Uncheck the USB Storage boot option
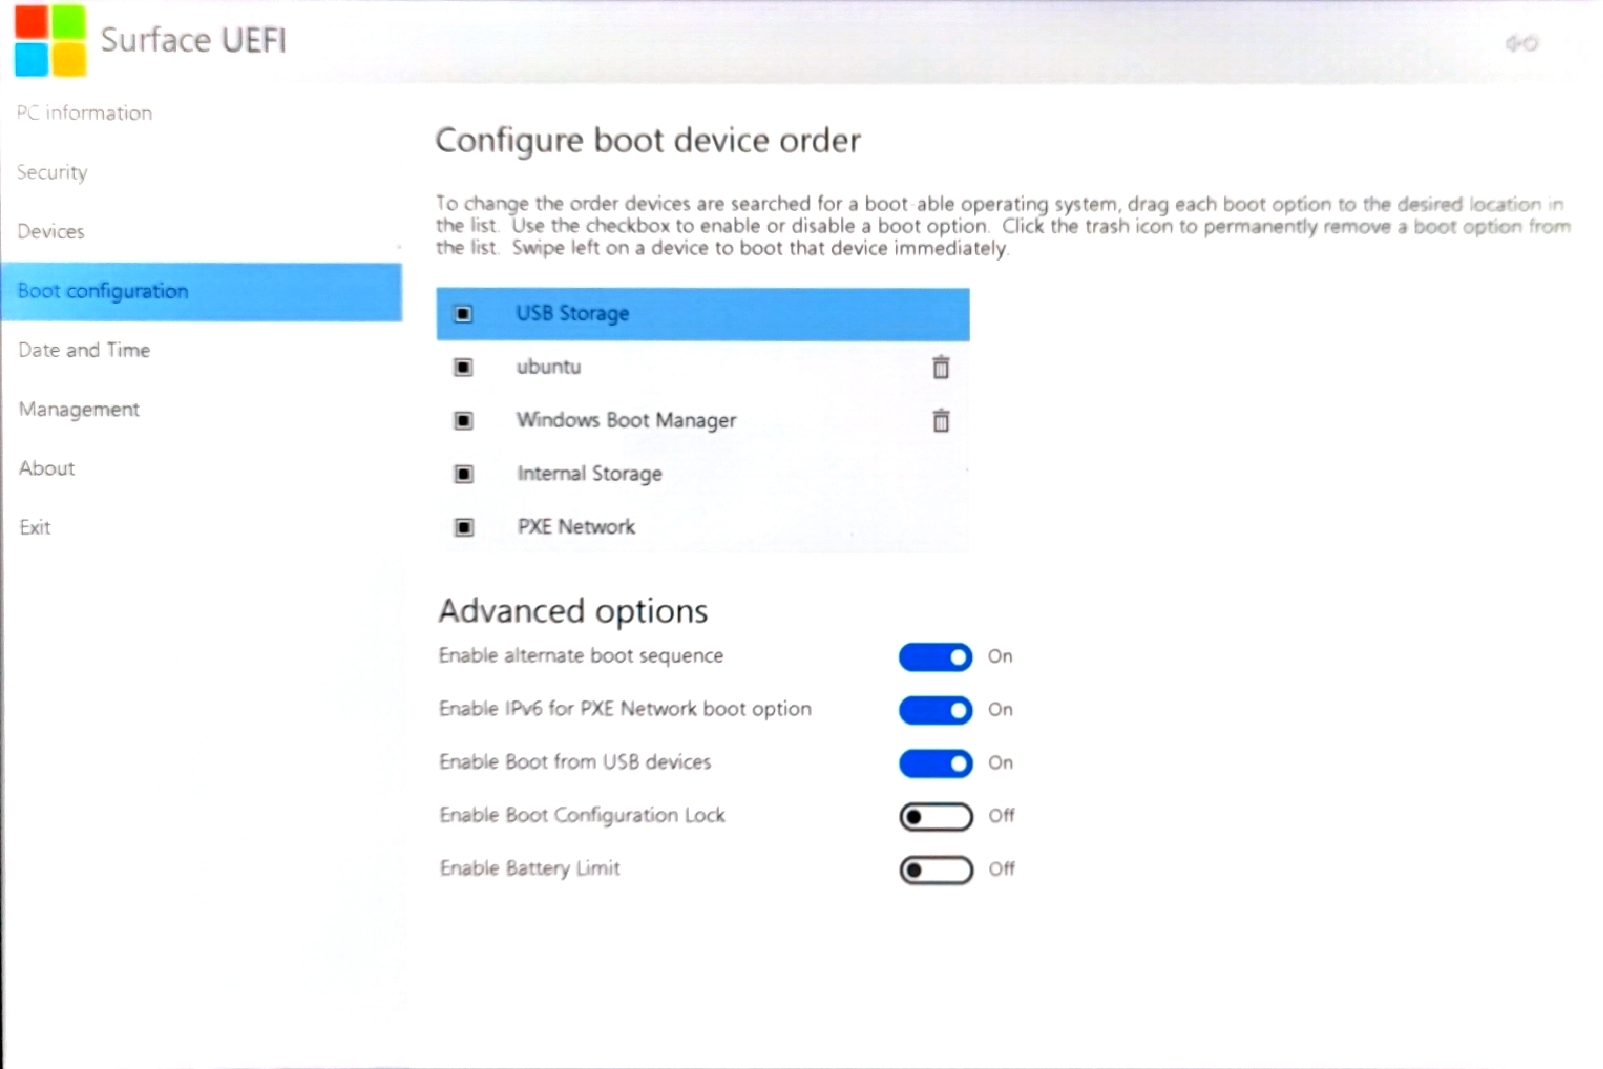Screen dimensions: 1603x1069 (x=462, y=313)
